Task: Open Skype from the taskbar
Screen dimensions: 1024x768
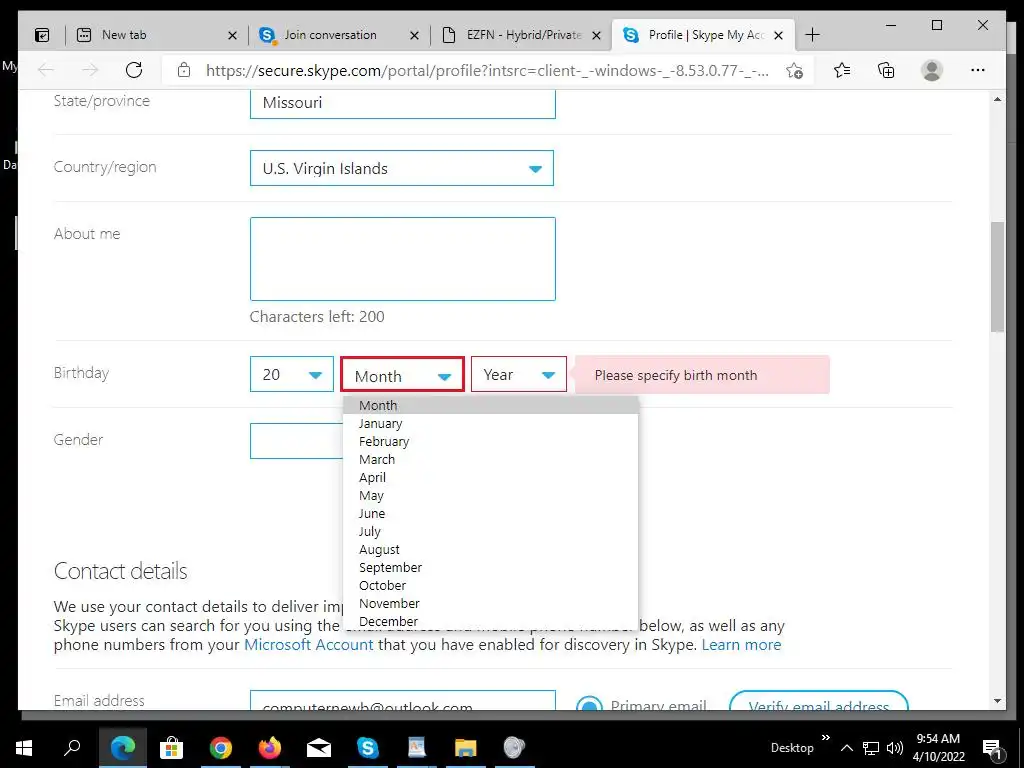Action: tap(368, 748)
